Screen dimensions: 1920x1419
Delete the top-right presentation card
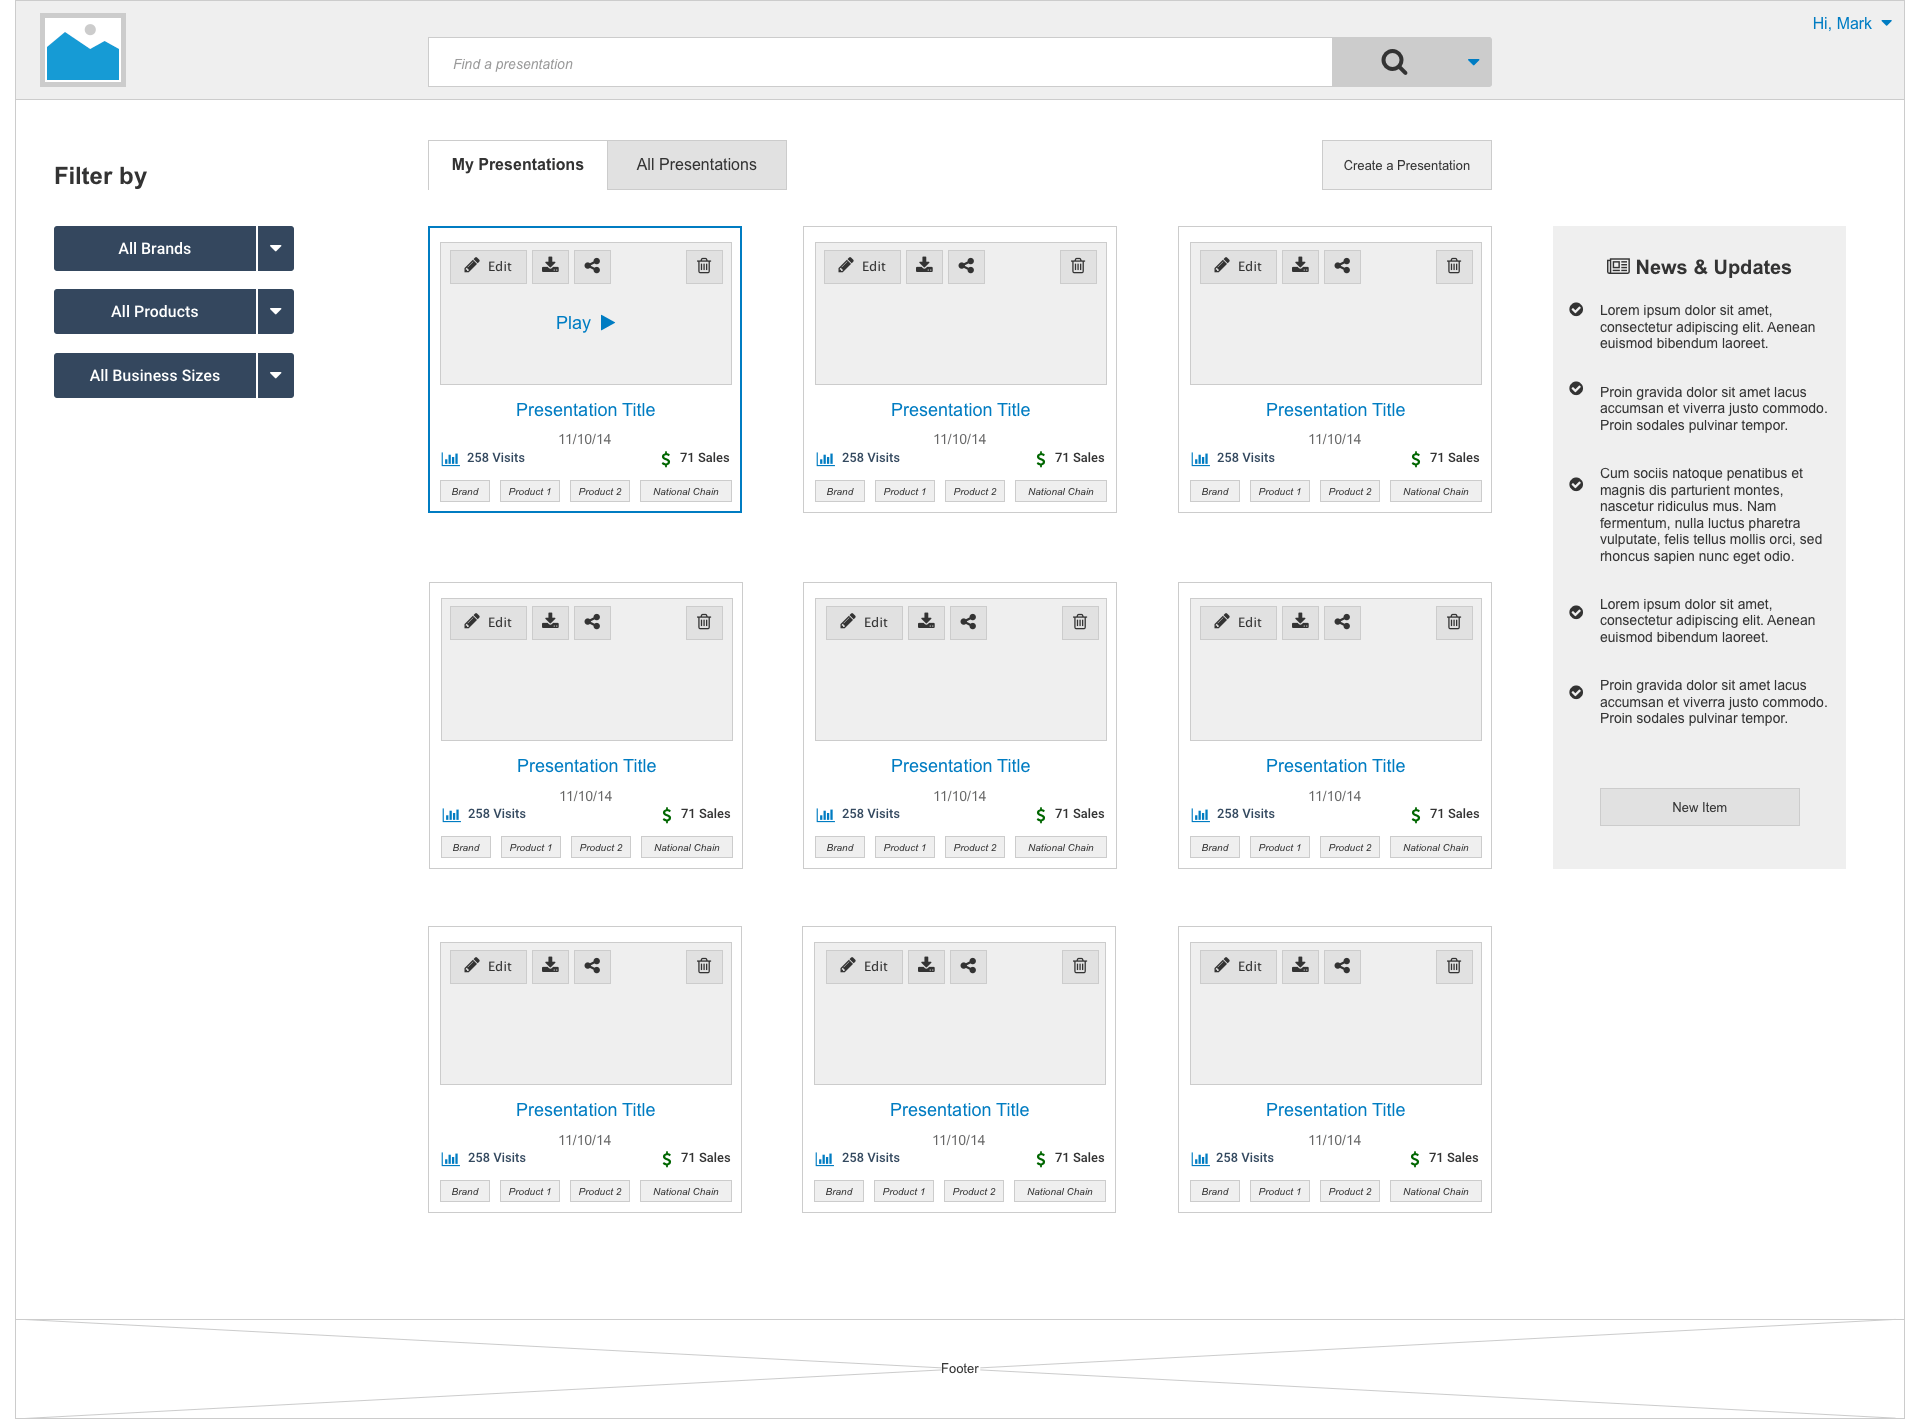click(x=1454, y=266)
